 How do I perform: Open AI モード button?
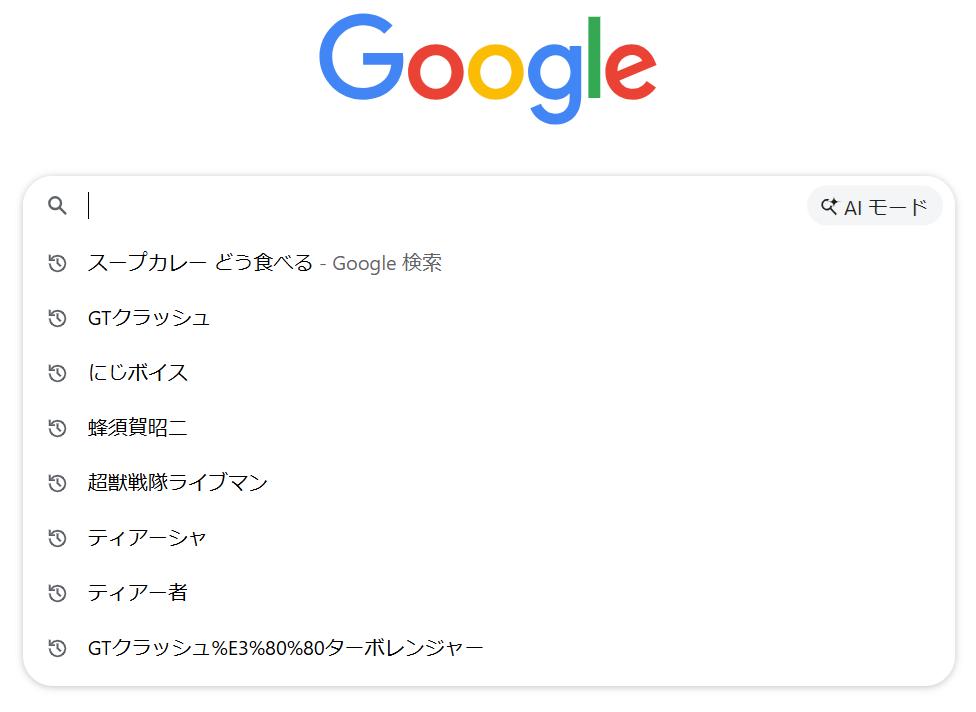click(874, 207)
